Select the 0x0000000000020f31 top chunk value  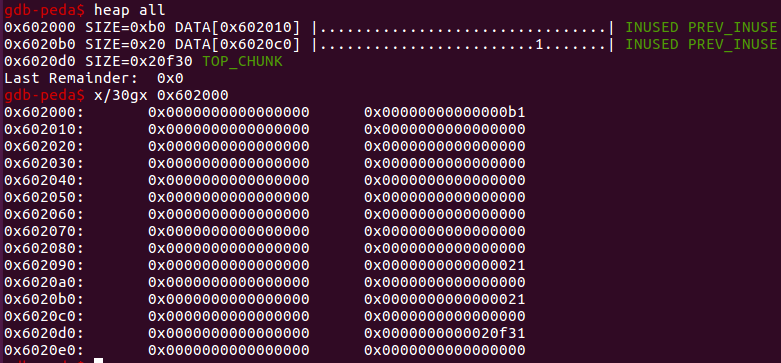tap(445, 333)
